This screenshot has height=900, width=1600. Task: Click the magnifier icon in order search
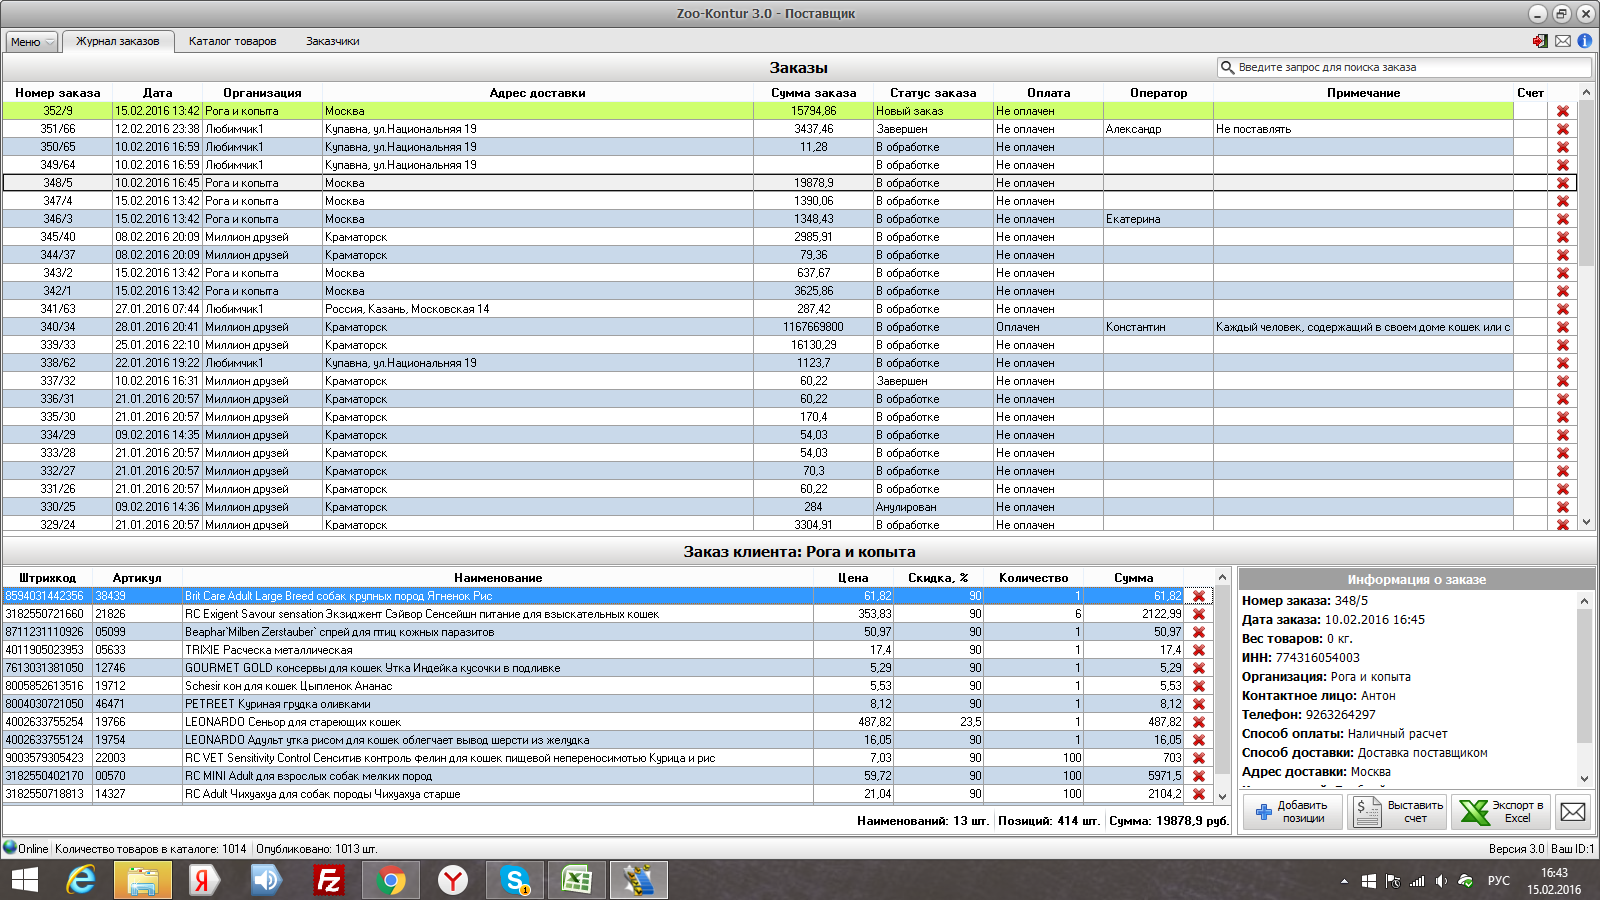click(x=1227, y=67)
